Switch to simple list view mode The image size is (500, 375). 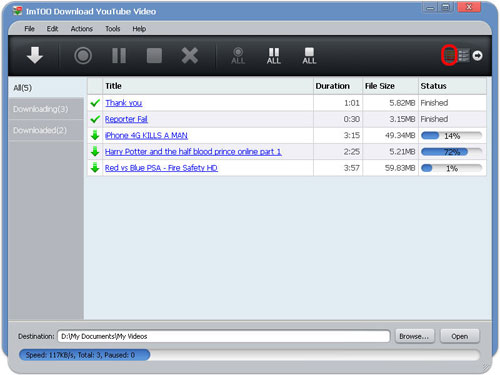click(x=449, y=55)
